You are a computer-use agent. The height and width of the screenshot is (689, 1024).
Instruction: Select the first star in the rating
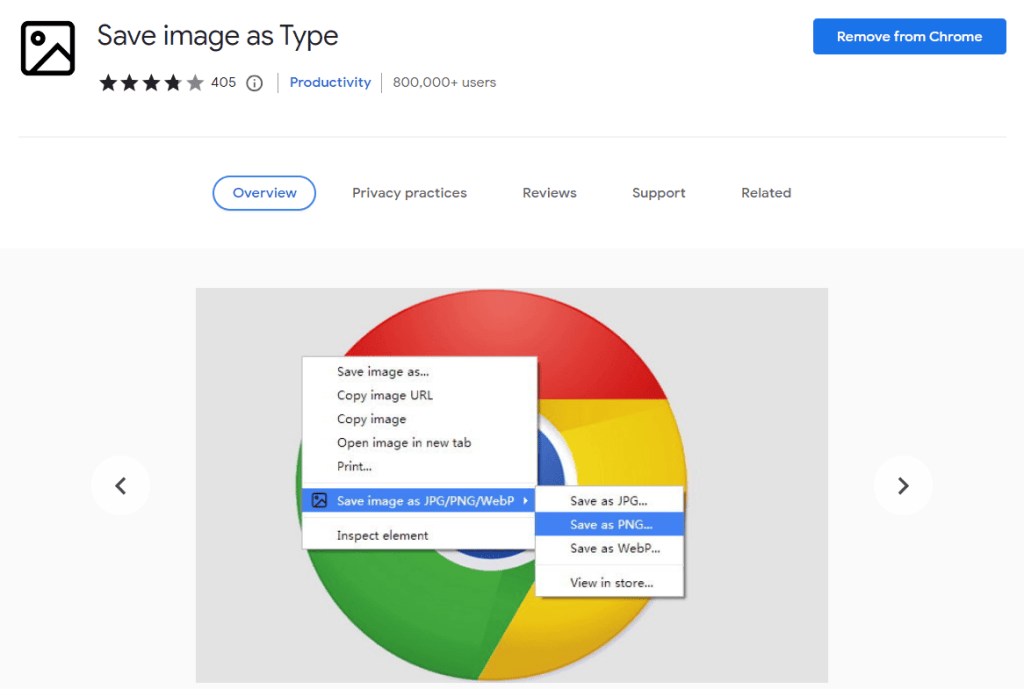click(109, 83)
